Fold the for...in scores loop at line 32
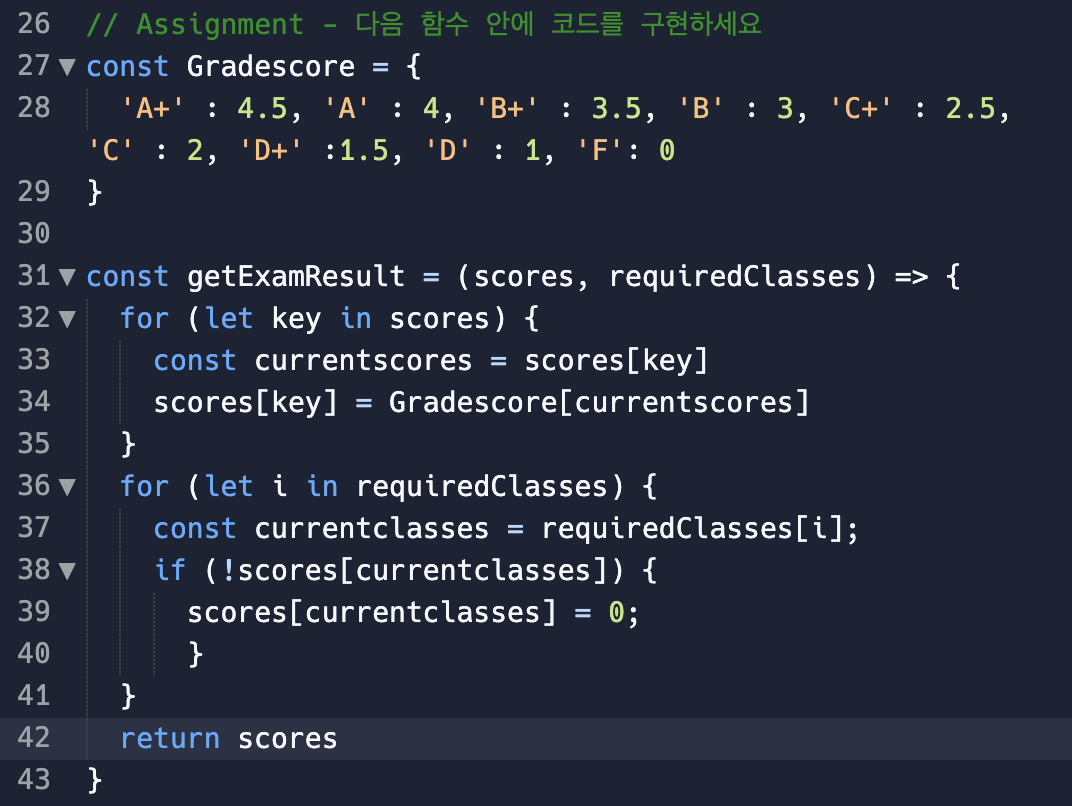1072x806 pixels. click(x=66, y=318)
